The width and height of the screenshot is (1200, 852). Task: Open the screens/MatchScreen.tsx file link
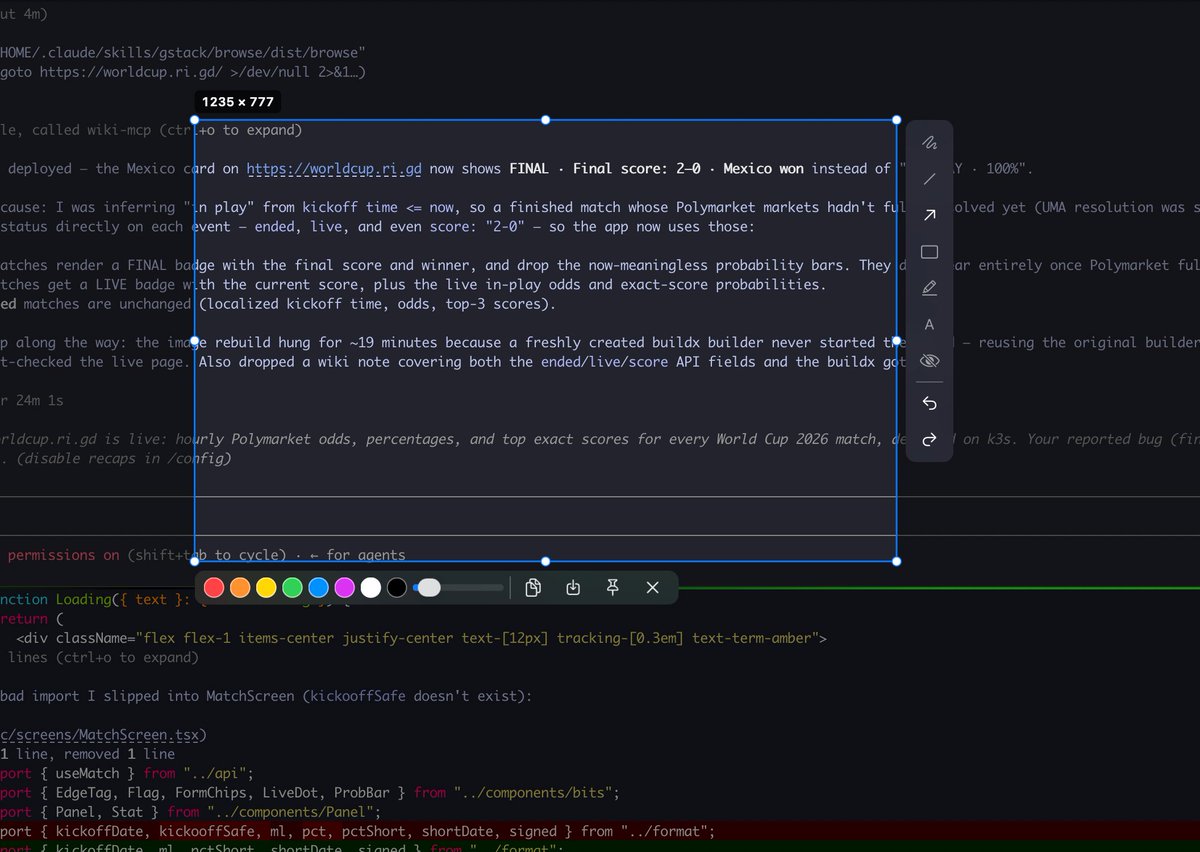[x=103, y=735]
